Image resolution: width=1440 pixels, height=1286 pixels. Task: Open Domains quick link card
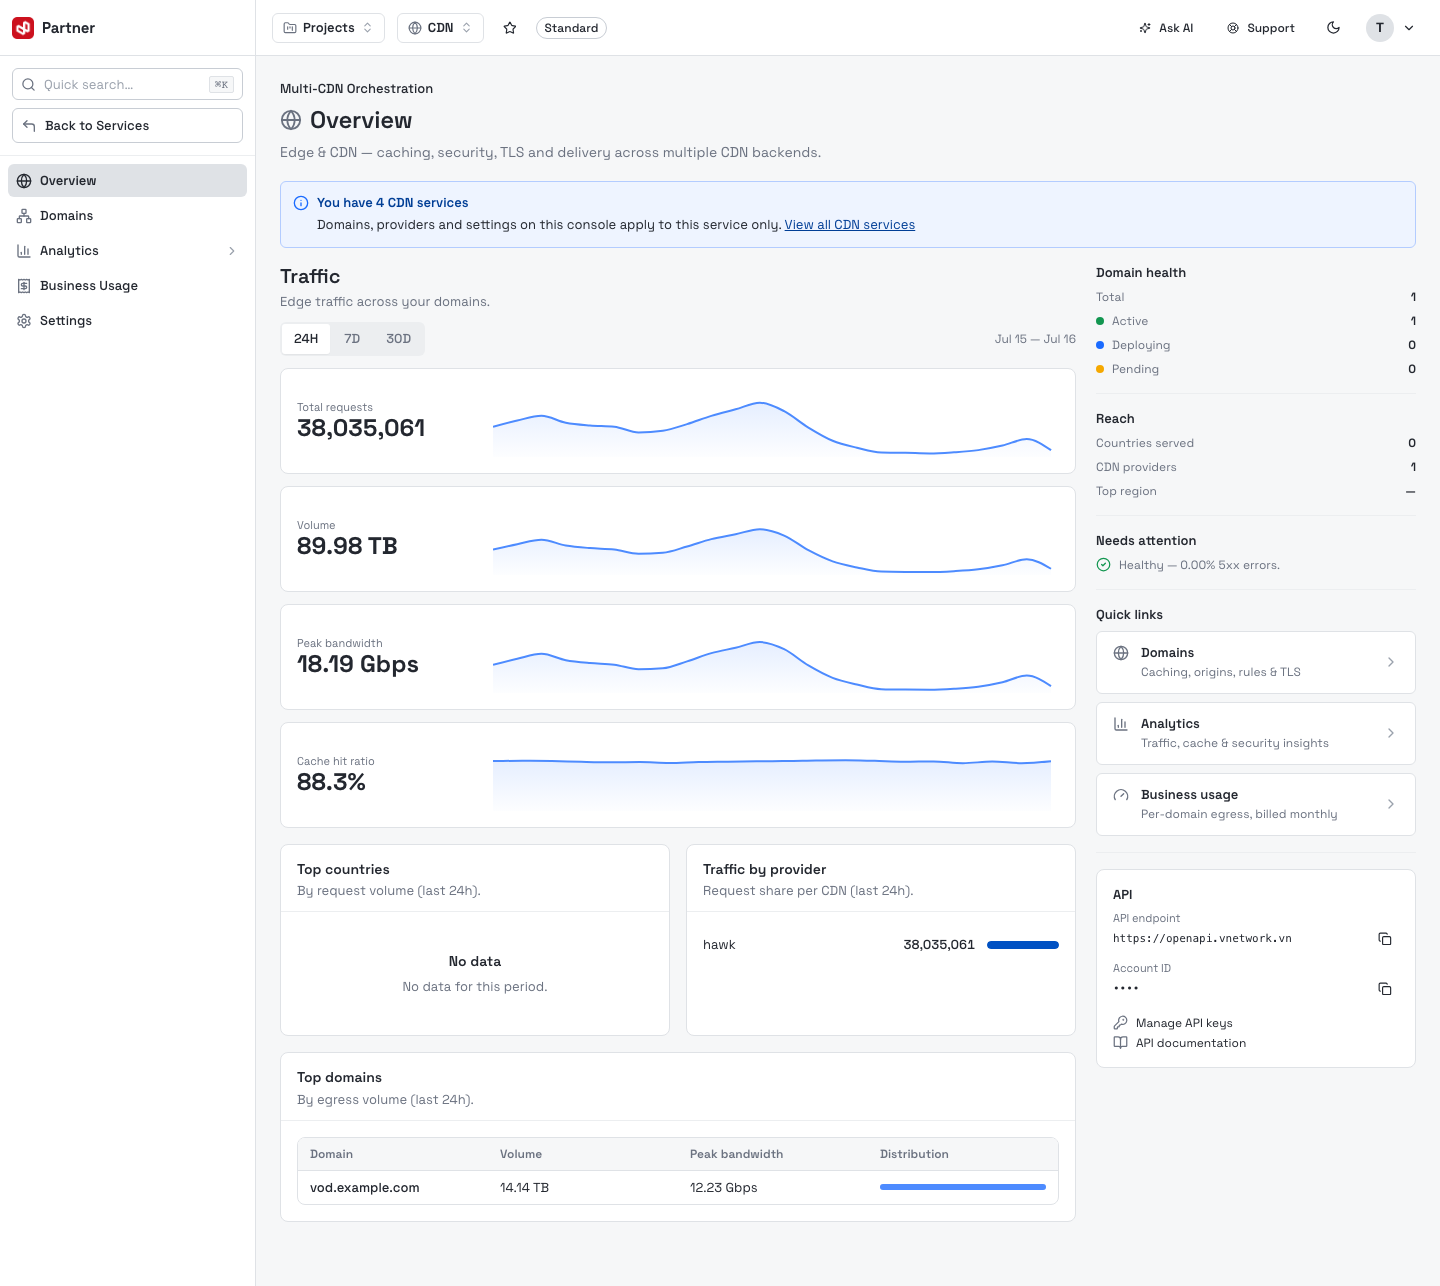click(1256, 662)
